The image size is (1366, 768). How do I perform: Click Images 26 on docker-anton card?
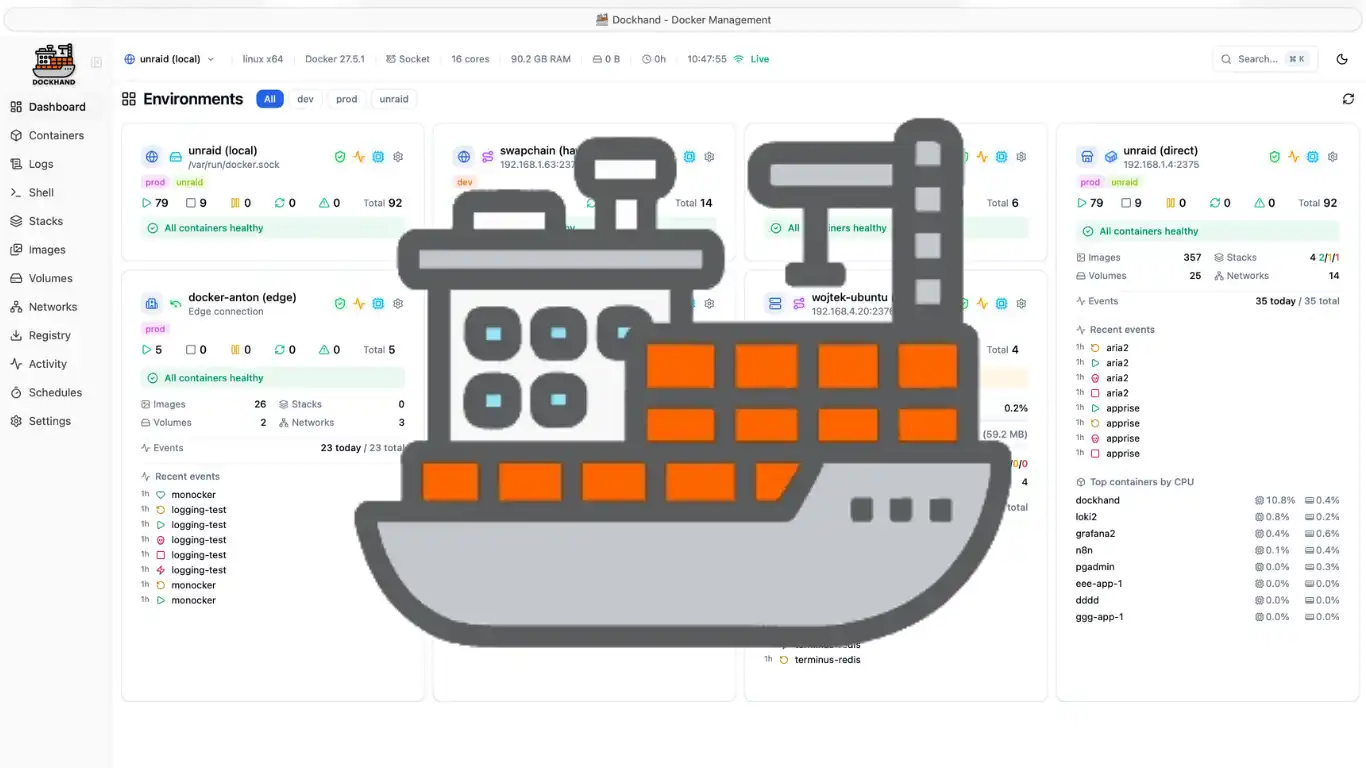(204, 405)
